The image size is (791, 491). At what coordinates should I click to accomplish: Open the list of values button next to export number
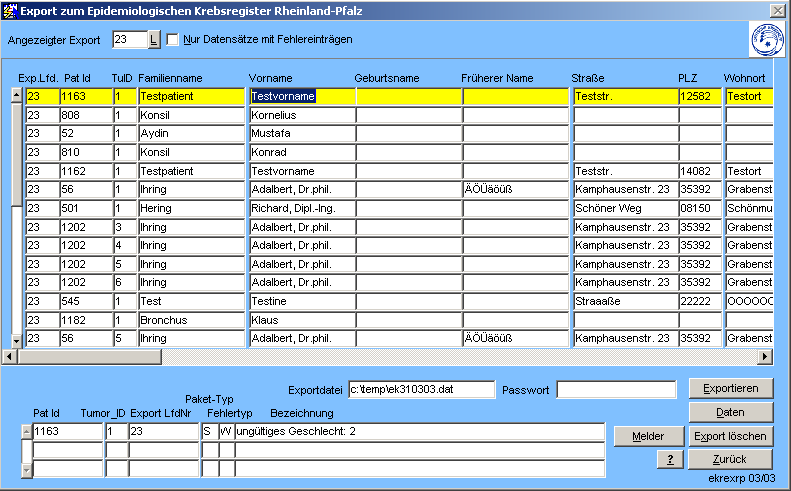153,40
